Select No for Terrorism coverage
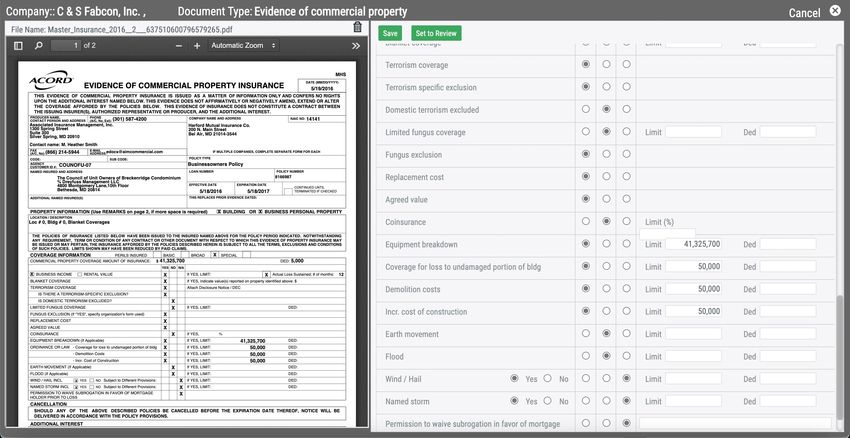Image resolution: width=850 pixels, height=438 pixels. click(x=606, y=65)
